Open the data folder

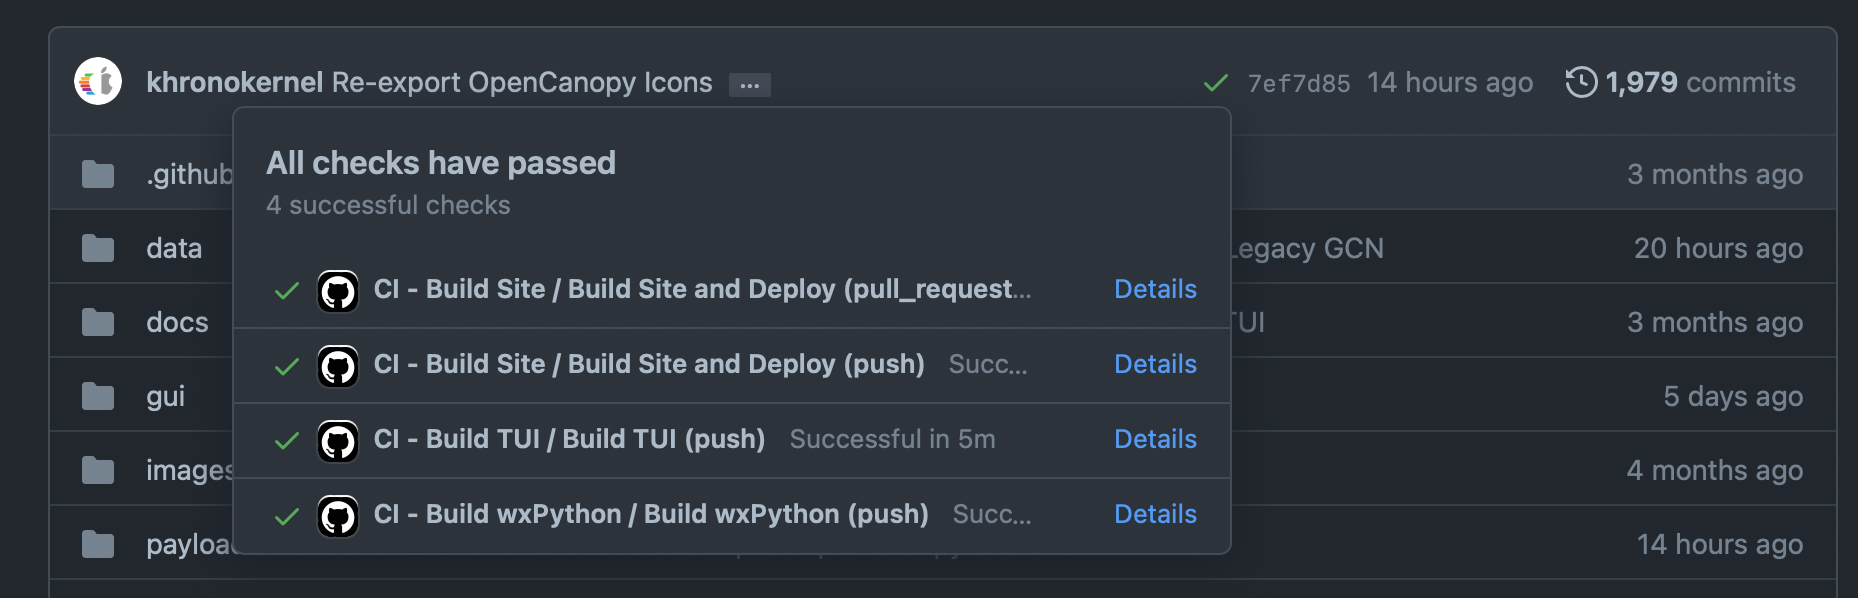174,248
